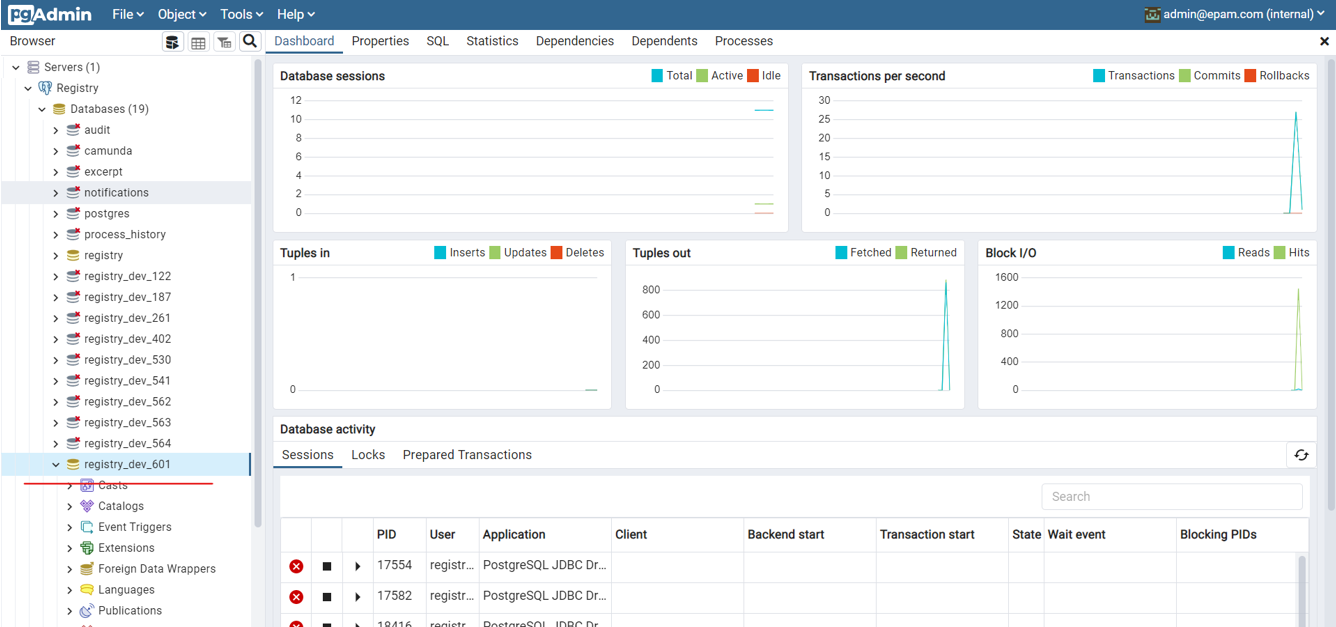Select the process_history database
This screenshot has width=1336, height=627.
tap(125, 235)
